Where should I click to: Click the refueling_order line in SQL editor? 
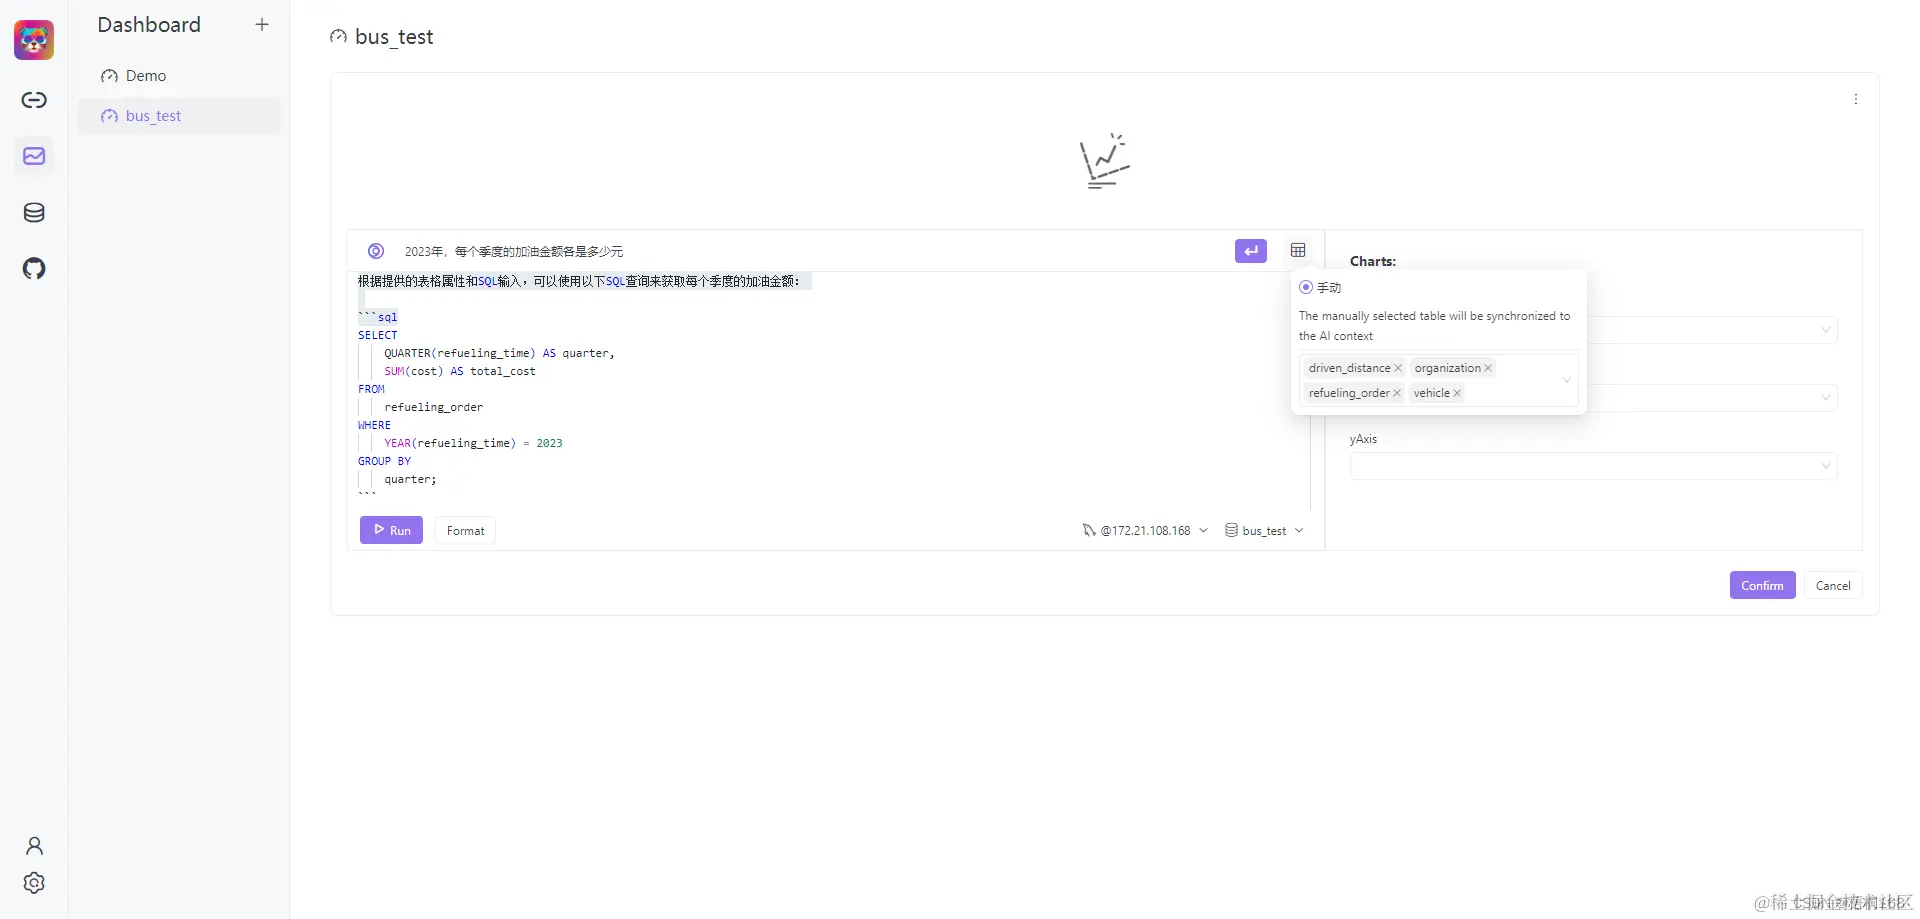pyautogui.click(x=433, y=407)
